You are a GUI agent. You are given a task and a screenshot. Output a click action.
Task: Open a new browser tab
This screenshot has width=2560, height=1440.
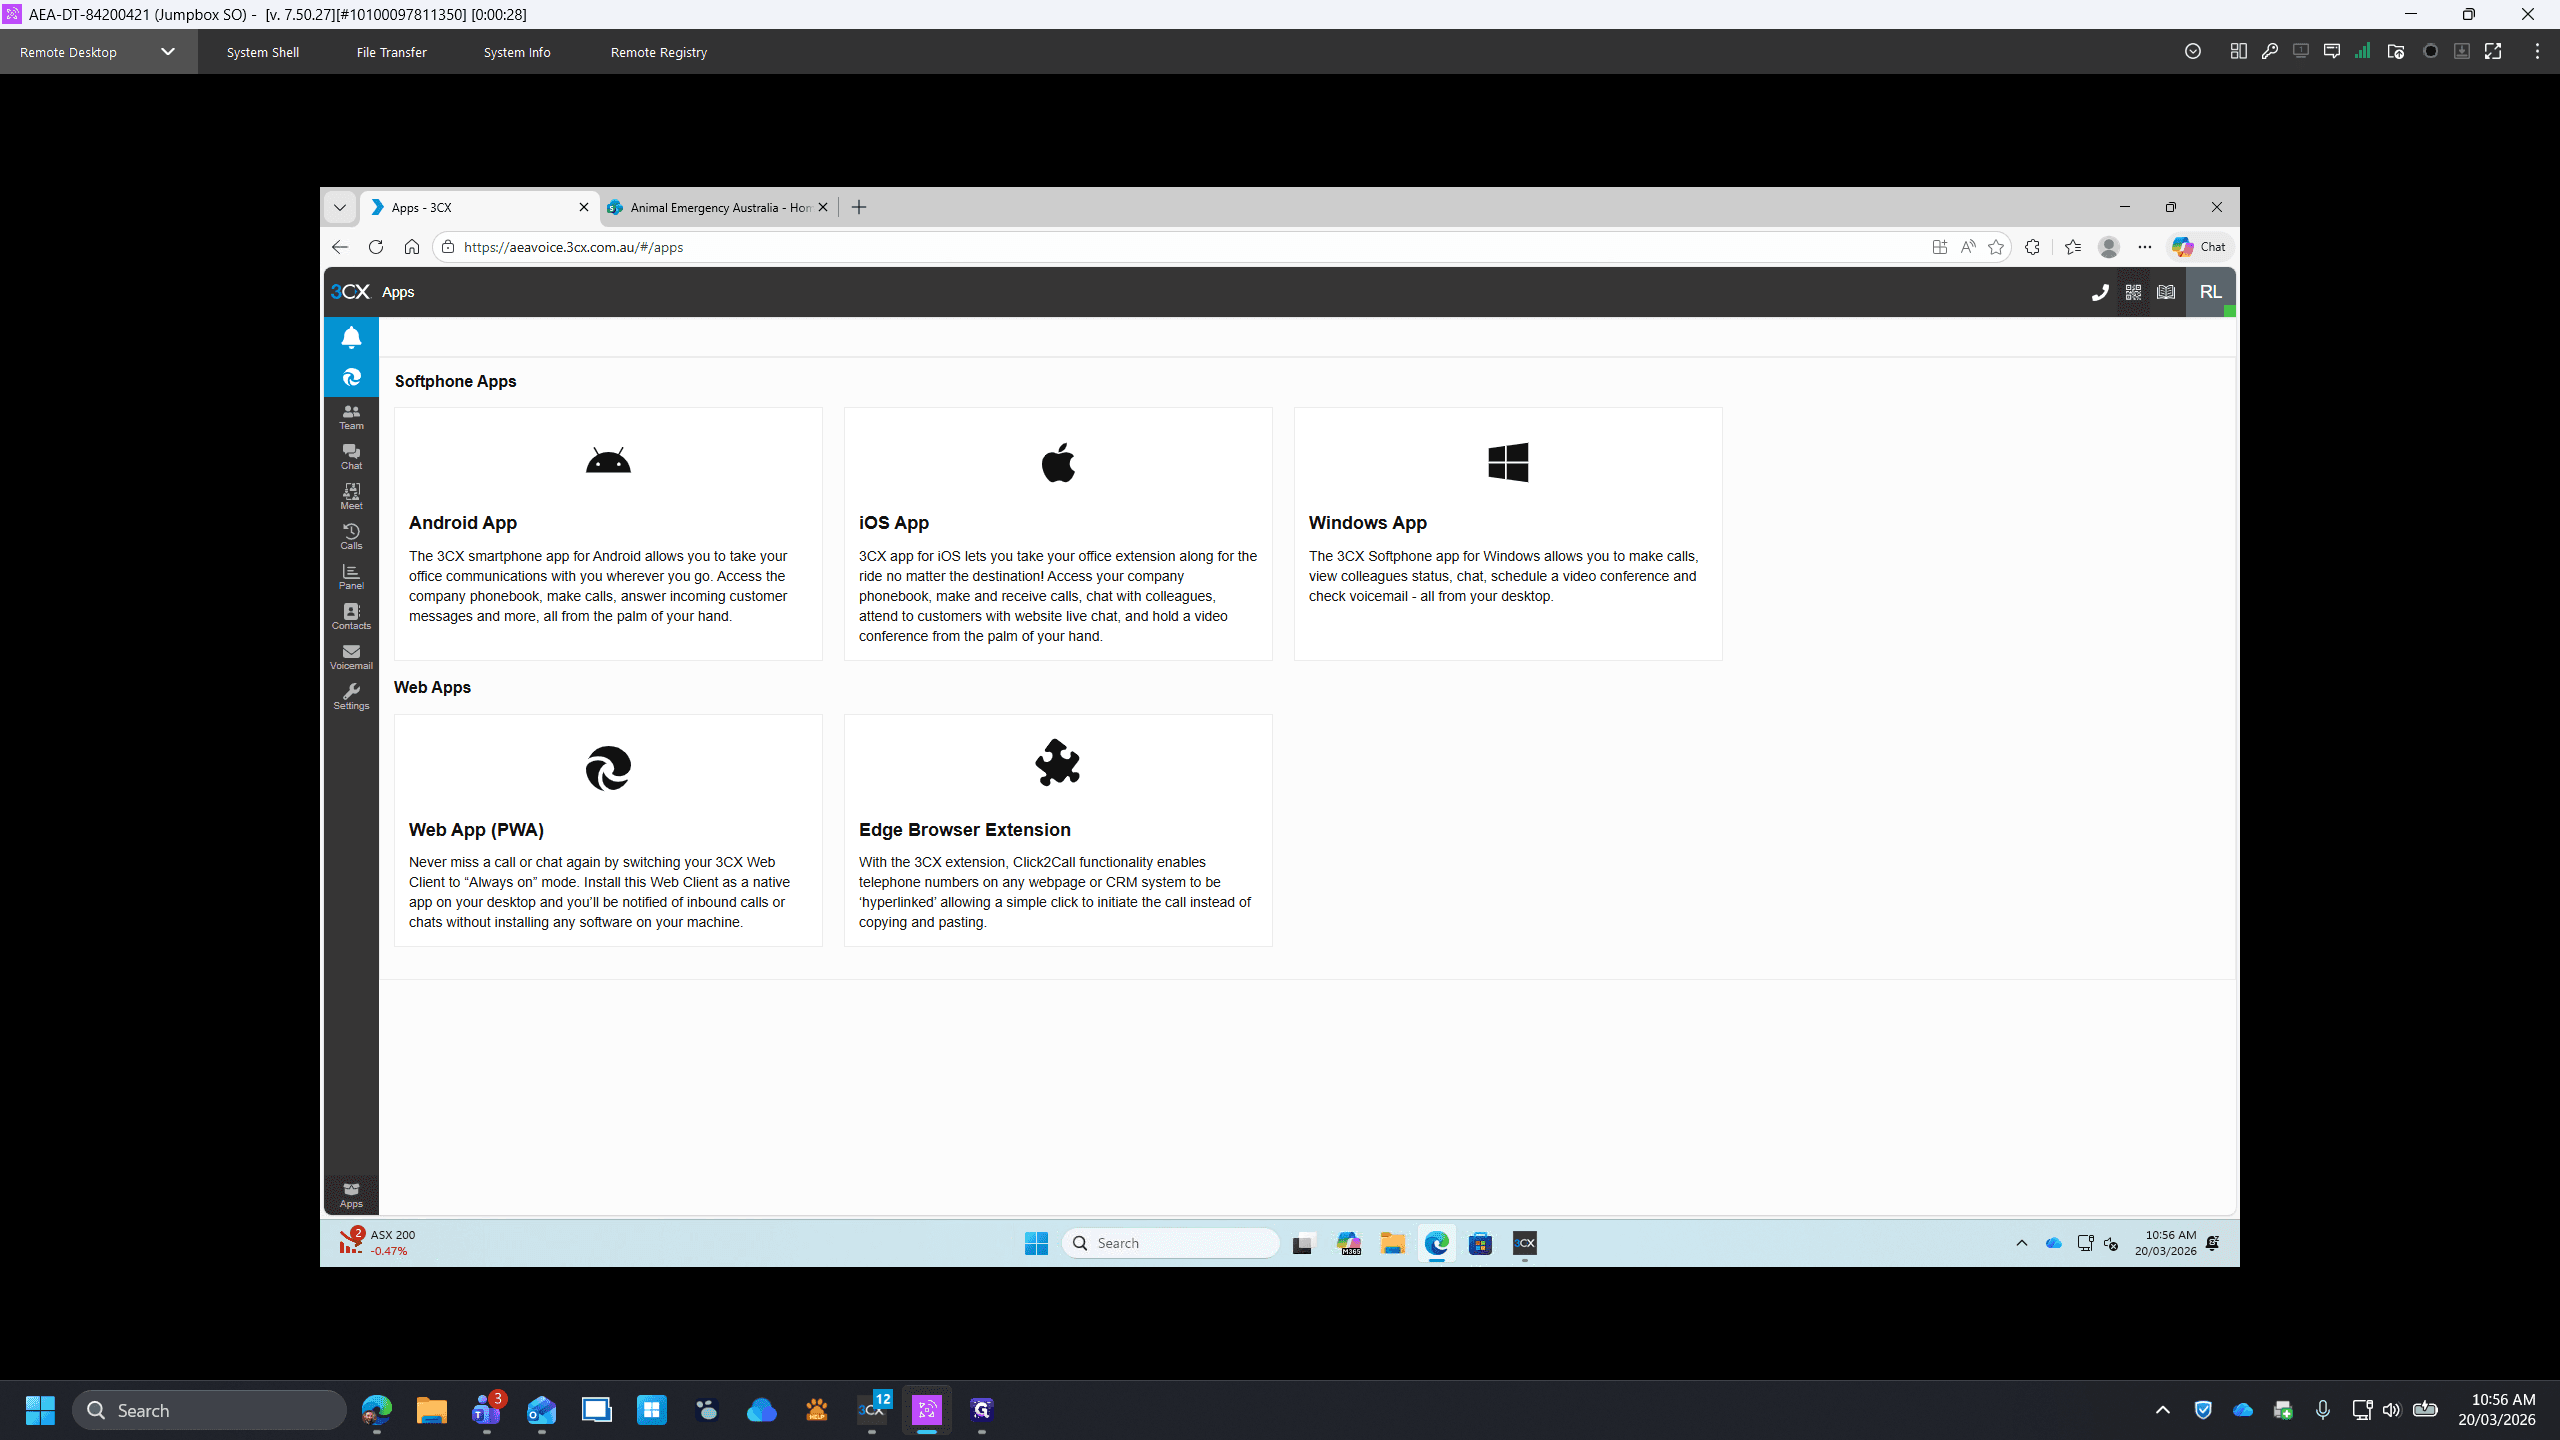(859, 207)
